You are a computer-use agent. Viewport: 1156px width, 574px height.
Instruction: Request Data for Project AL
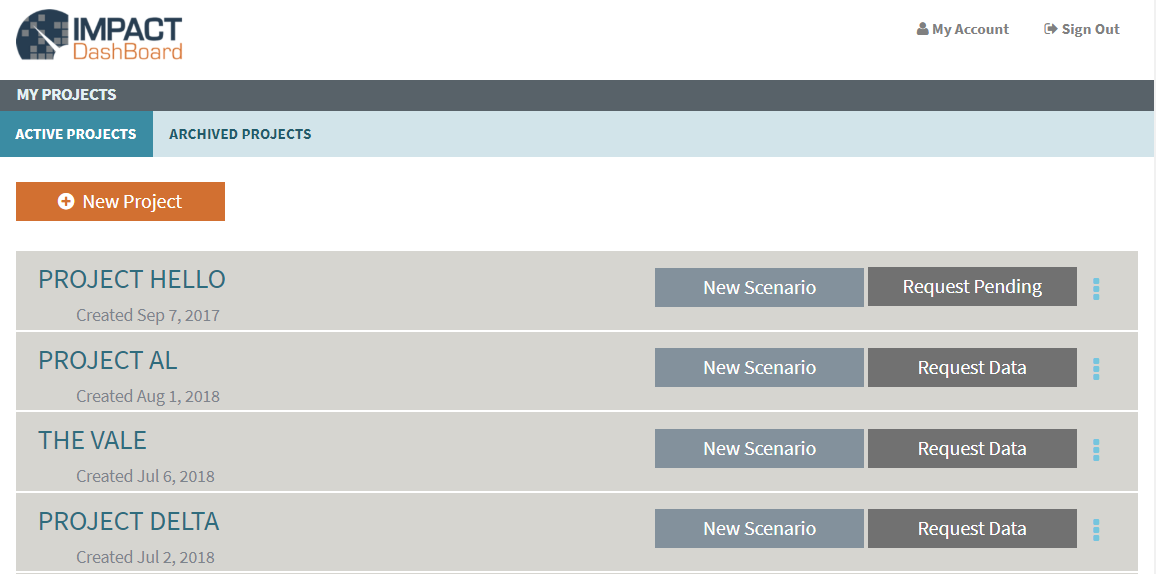[x=972, y=368]
